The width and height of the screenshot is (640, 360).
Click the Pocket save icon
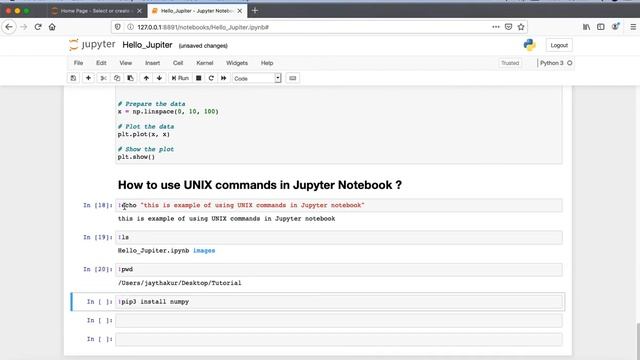tap(509, 27)
